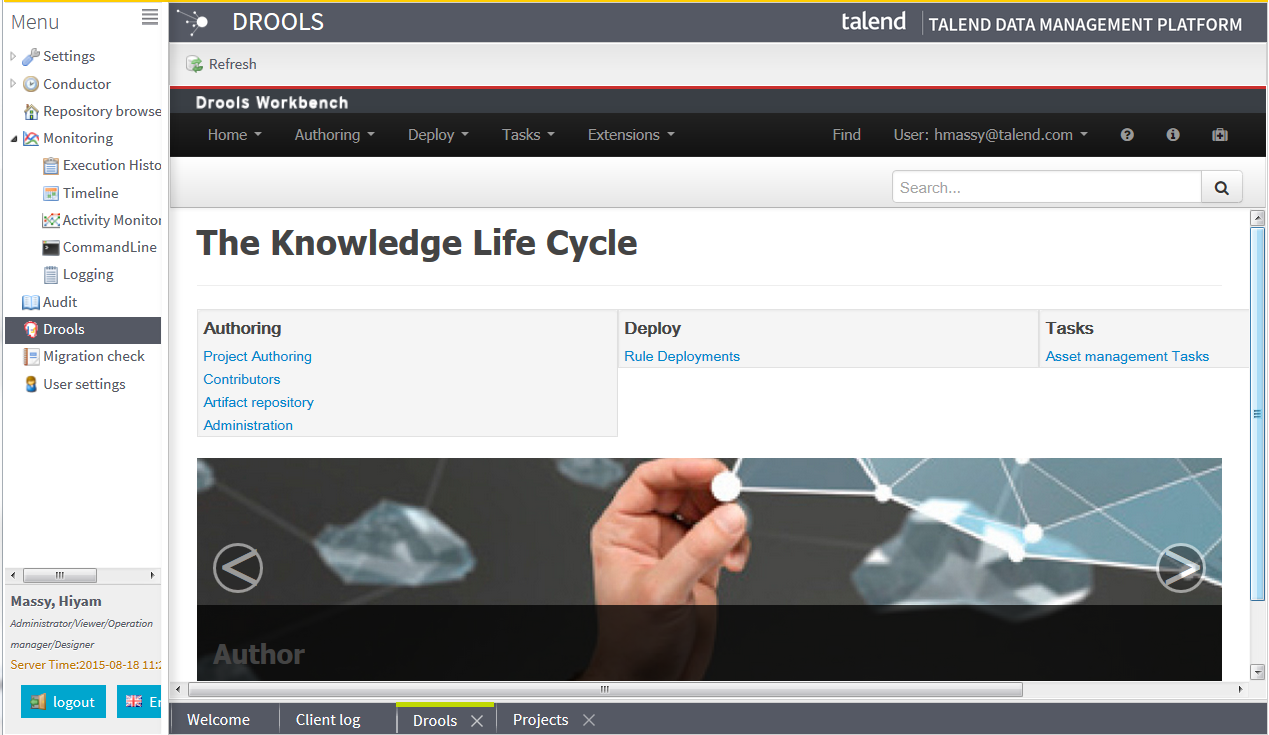
Task: Click the briefcase icon in Drools navbar
Action: point(1219,135)
